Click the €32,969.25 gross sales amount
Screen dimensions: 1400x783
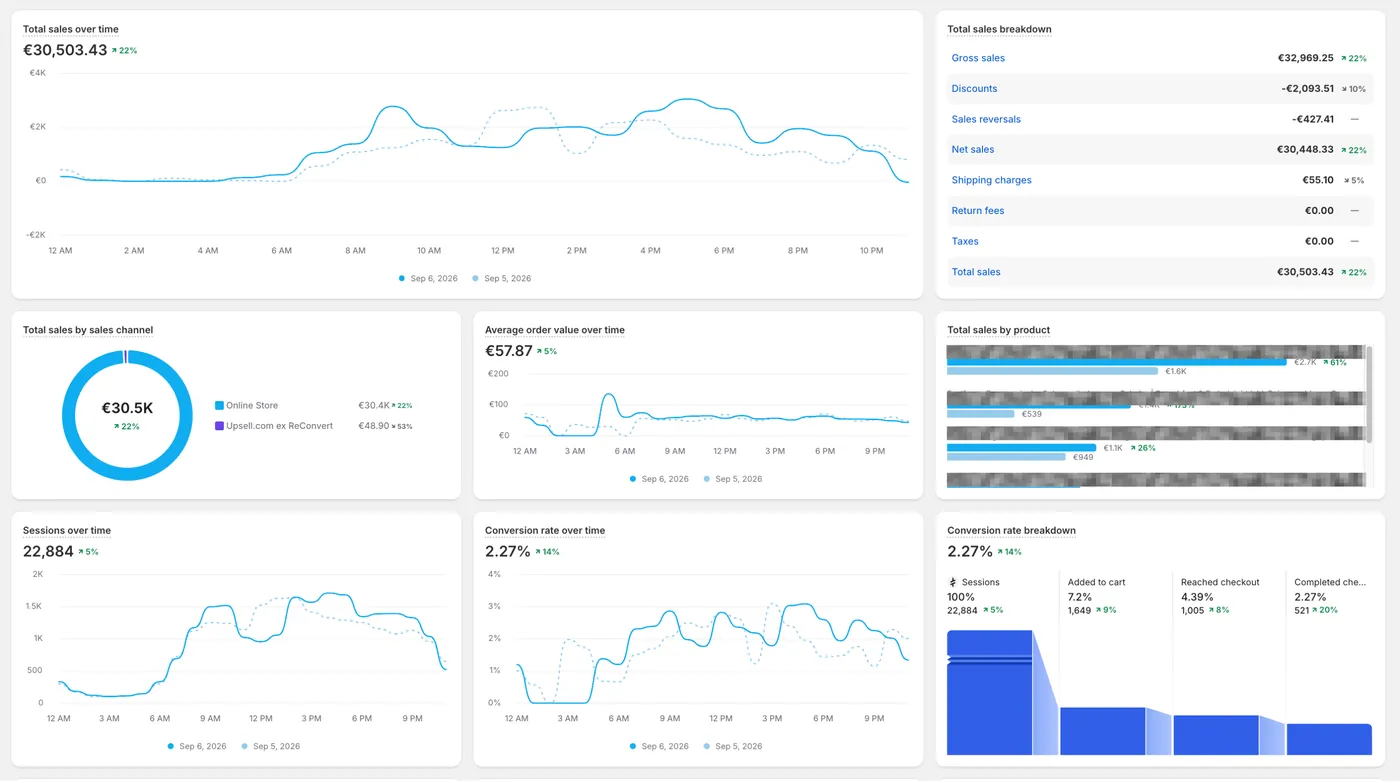click(x=1305, y=58)
